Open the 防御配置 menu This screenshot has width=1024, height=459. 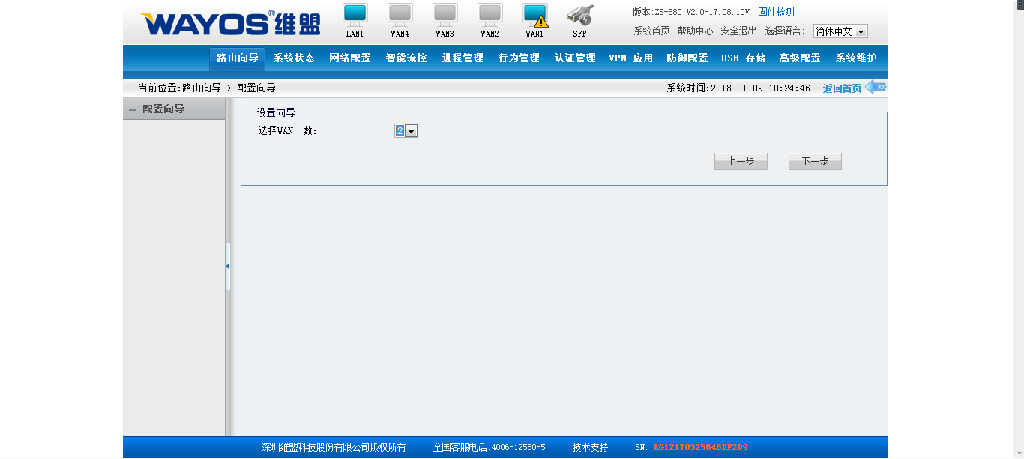[x=688, y=58]
